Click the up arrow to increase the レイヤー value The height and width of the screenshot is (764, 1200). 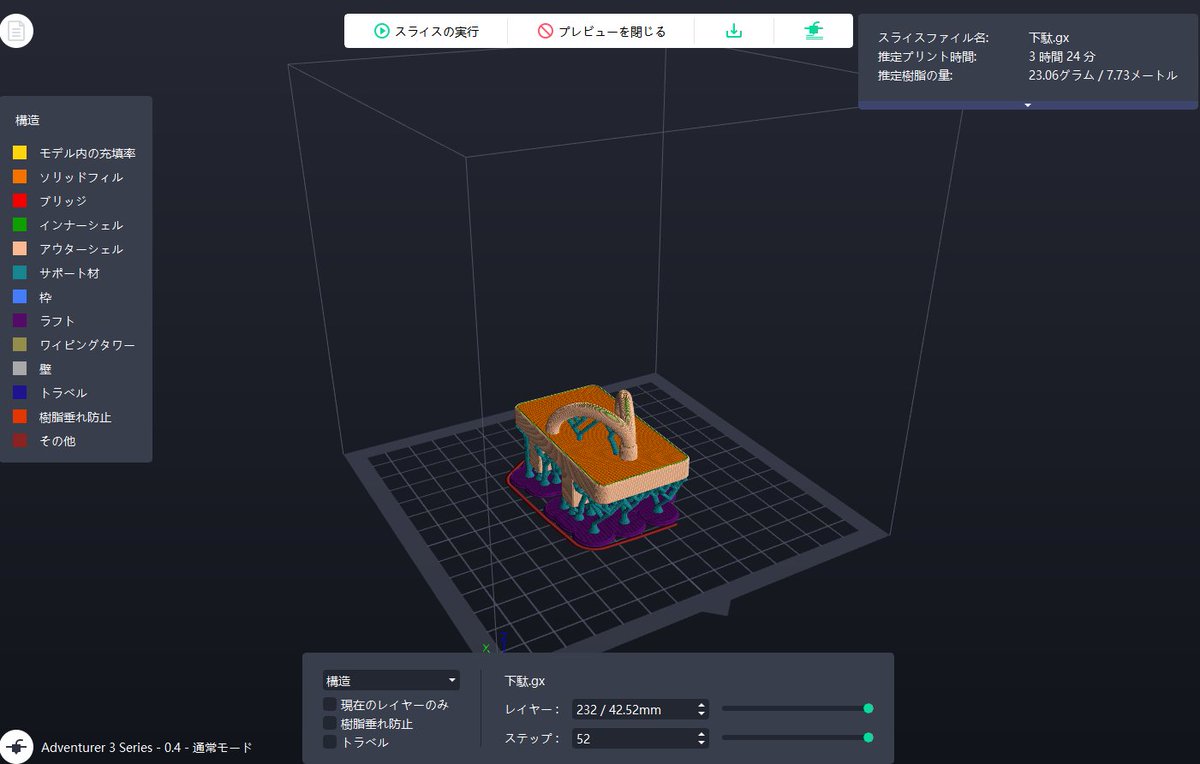(x=700, y=703)
